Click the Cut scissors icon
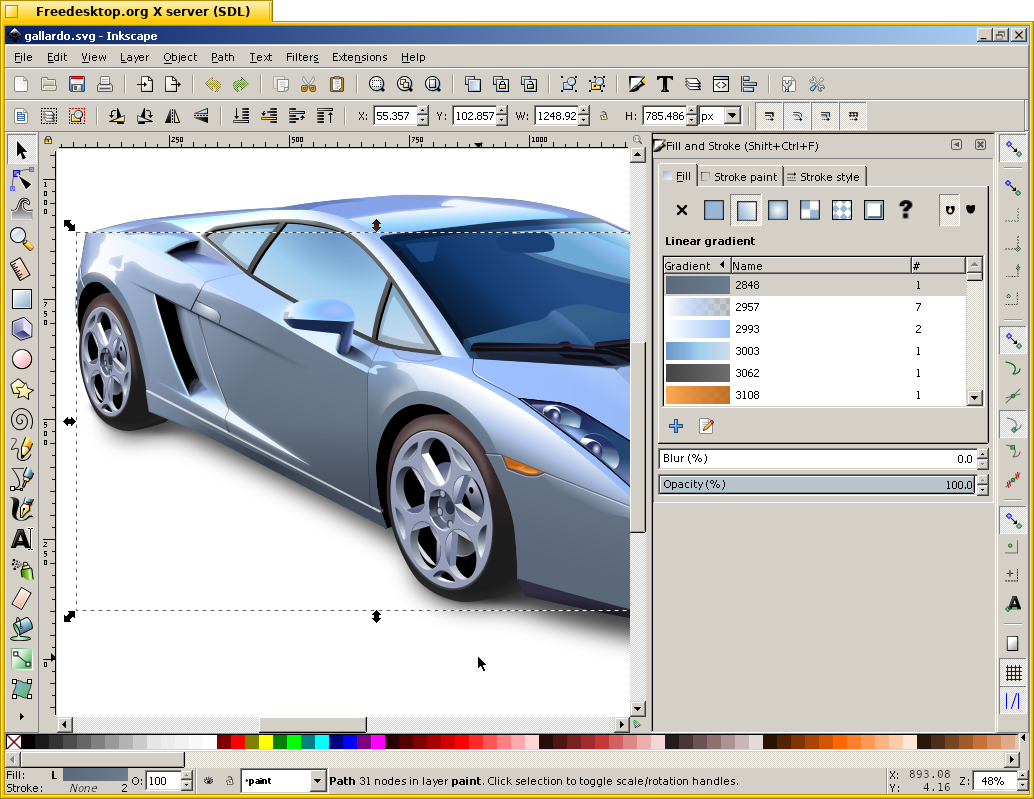Image resolution: width=1034 pixels, height=799 pixels. coord(309,84)
